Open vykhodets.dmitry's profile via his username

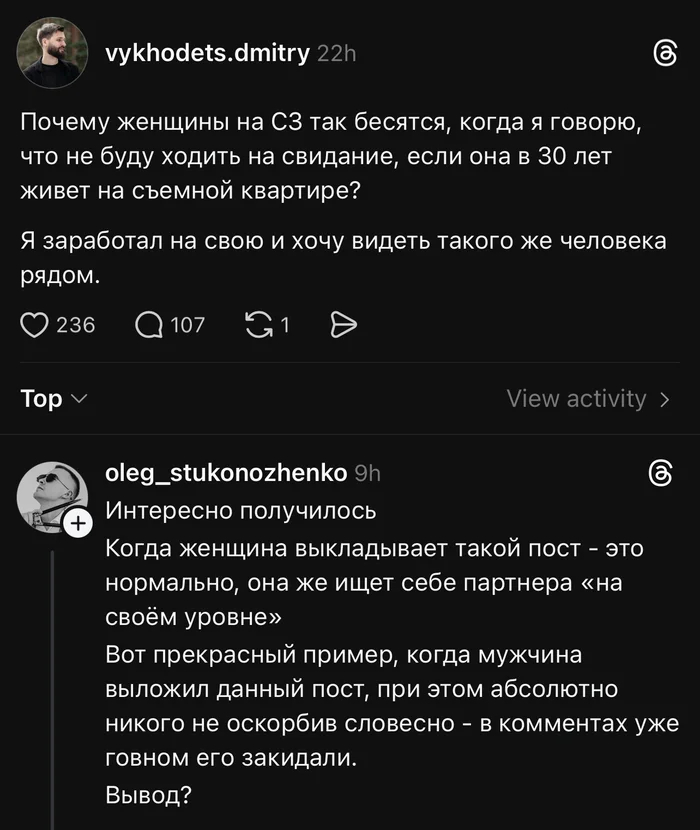click(x=205, y=55)
